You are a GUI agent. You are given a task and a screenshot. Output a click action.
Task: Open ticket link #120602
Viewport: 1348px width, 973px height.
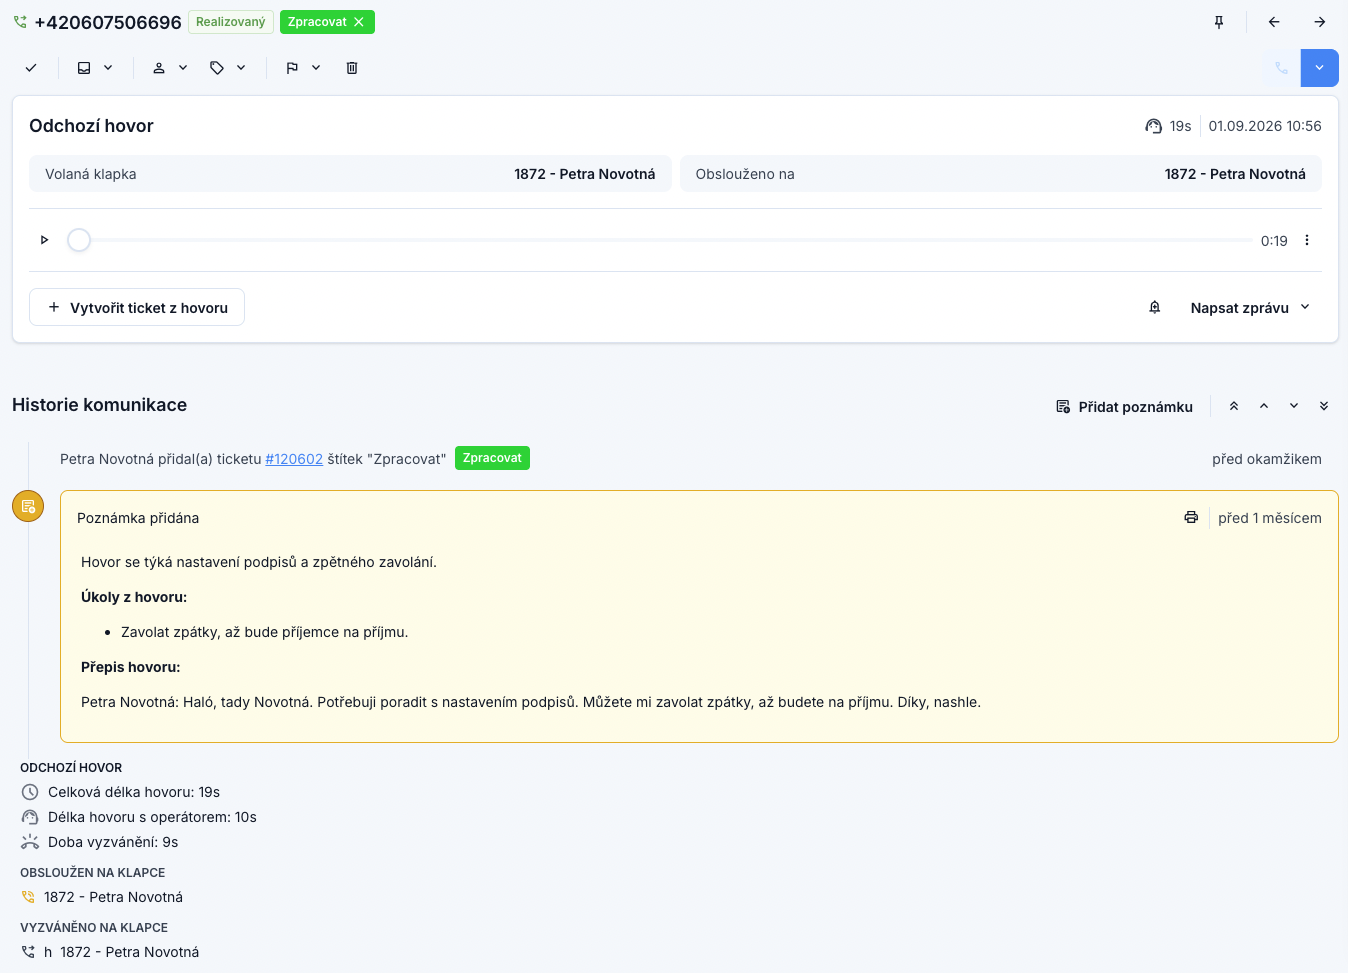(x=294, y=459)
